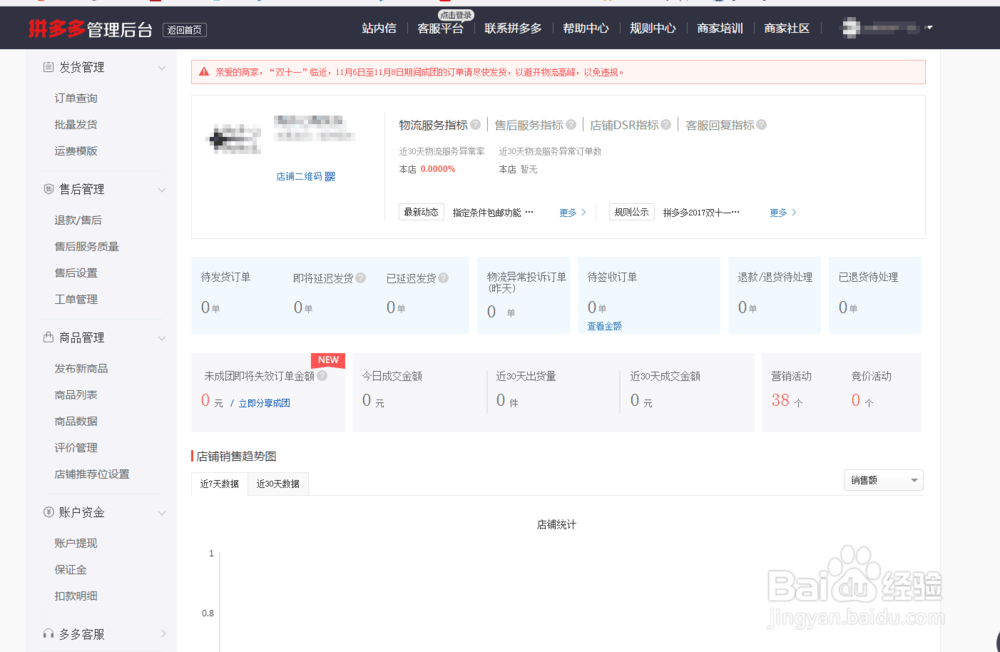Click the 发货管理 section icon in sidebar
This screenshot has width=1000, height=652.
pos(48,67)
